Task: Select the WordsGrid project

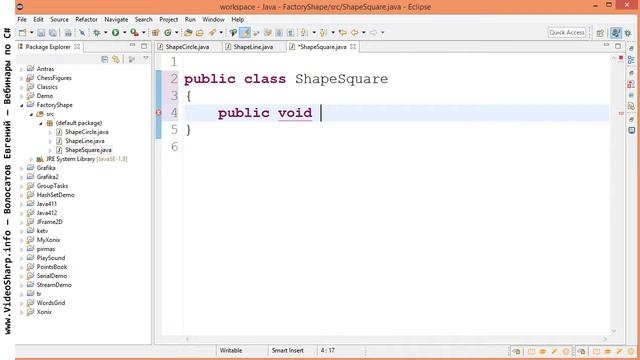Action: tap(51, 302)
